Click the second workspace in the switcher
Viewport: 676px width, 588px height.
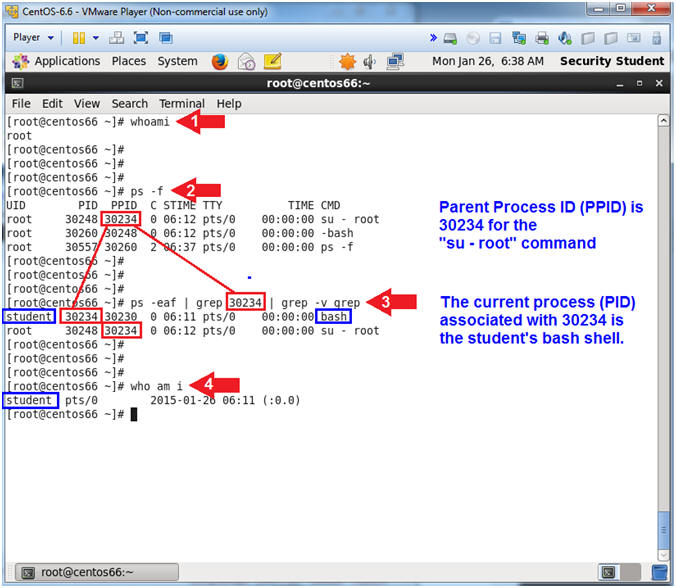(x=630, y=572)
